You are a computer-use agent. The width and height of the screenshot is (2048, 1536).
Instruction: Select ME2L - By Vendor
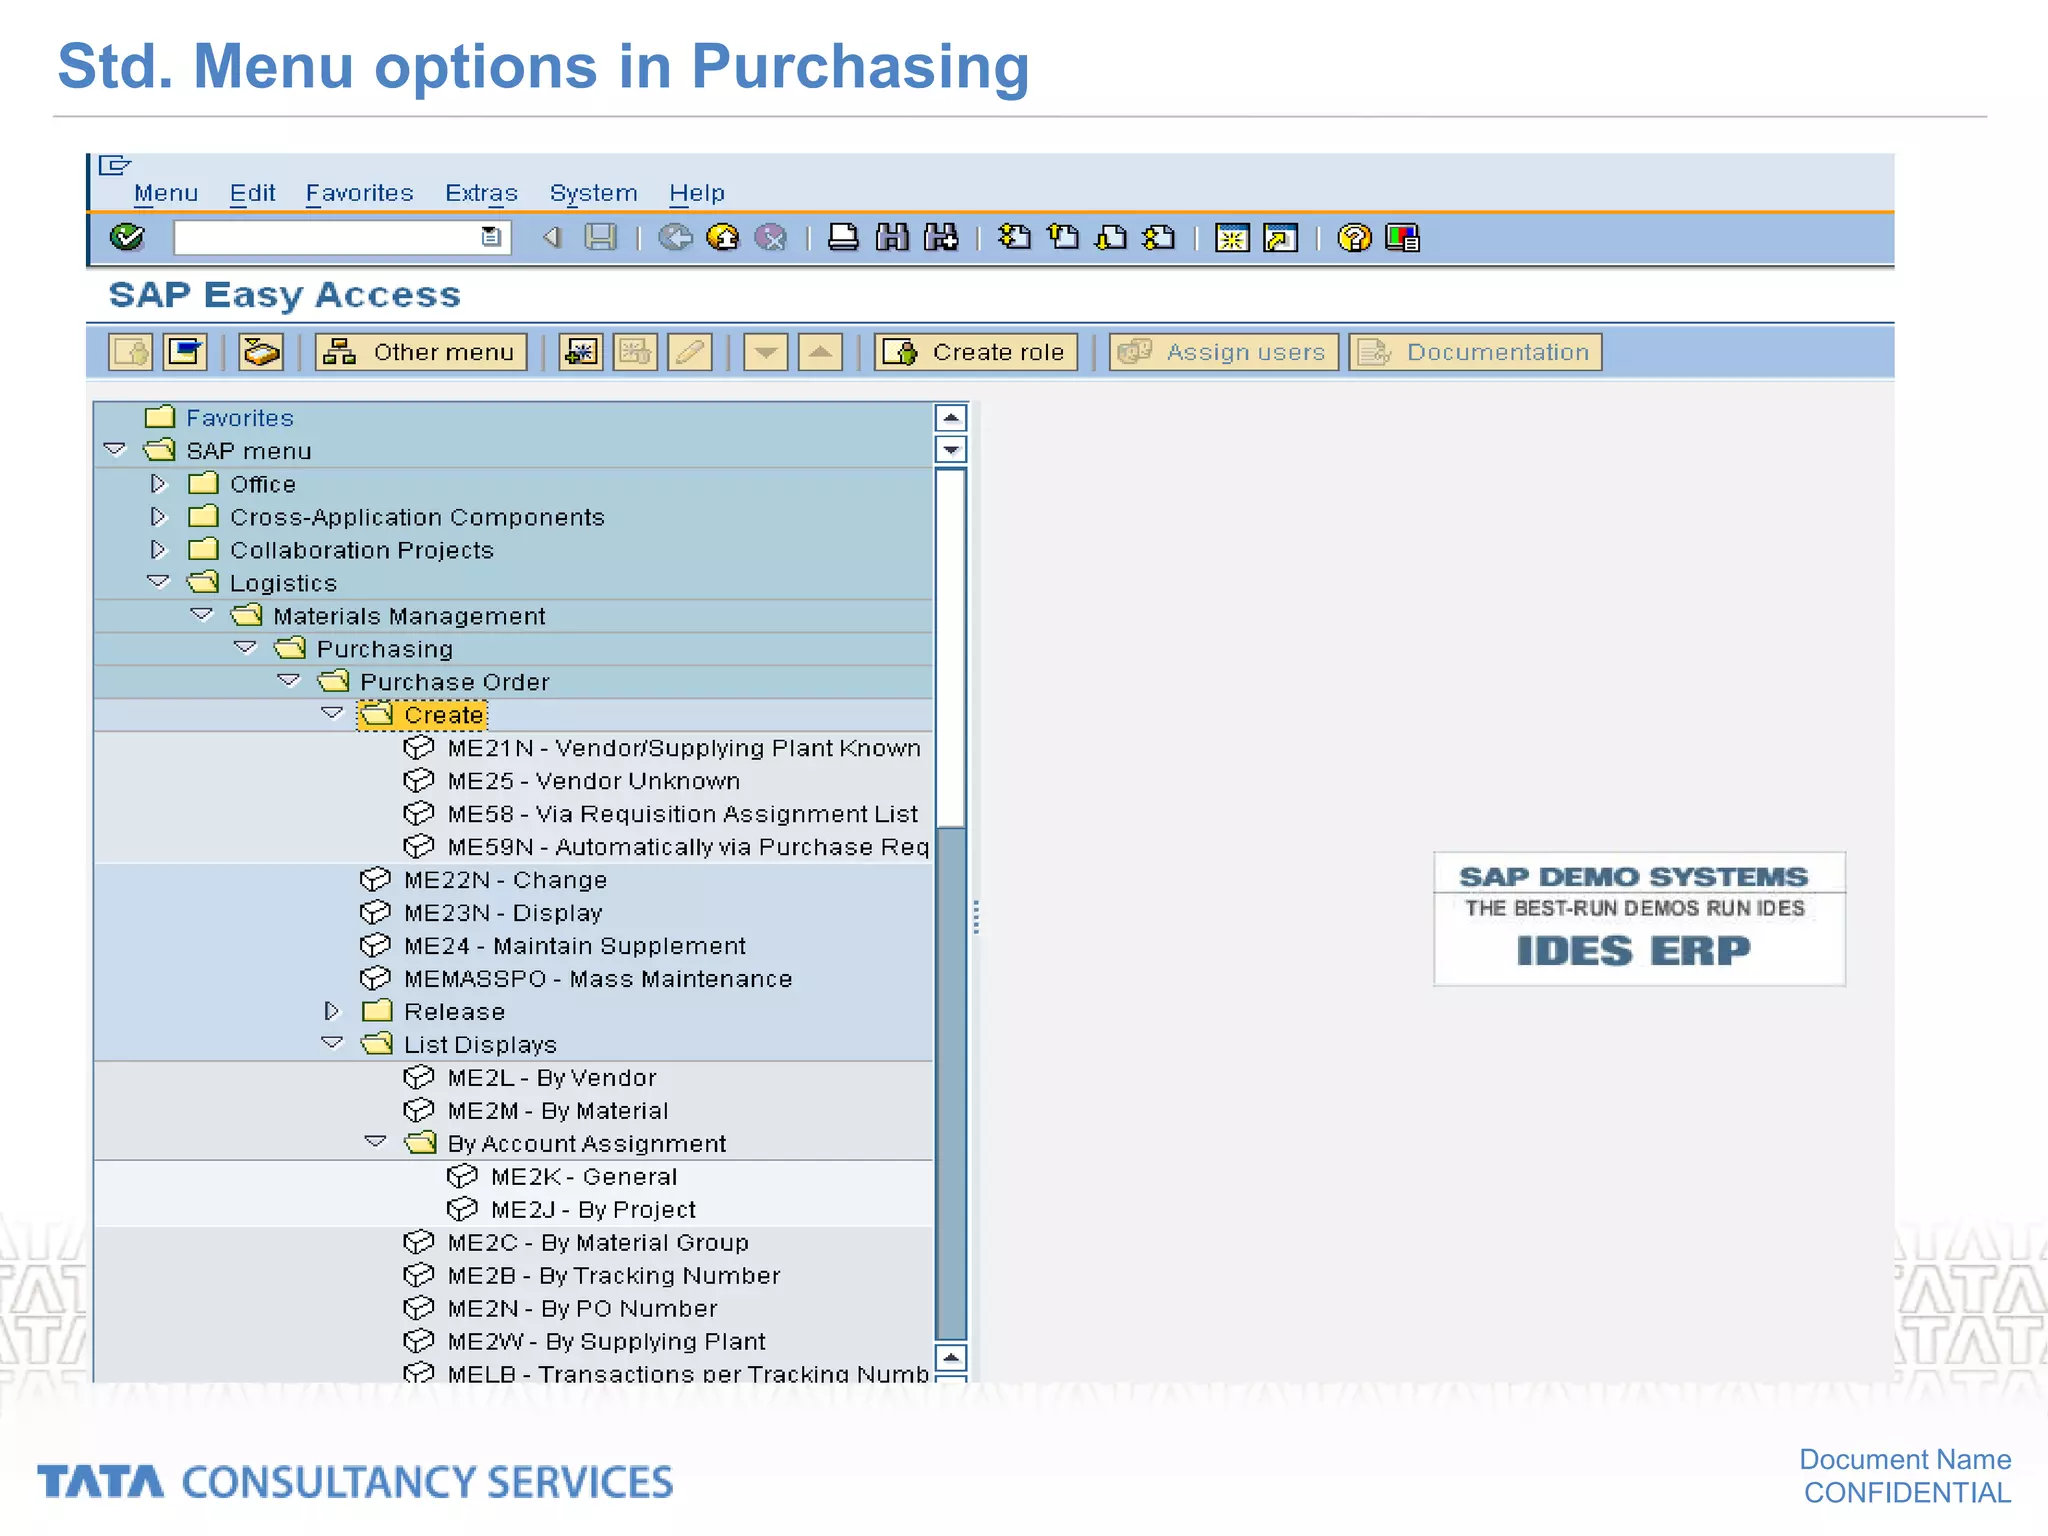pos(552,1078)
